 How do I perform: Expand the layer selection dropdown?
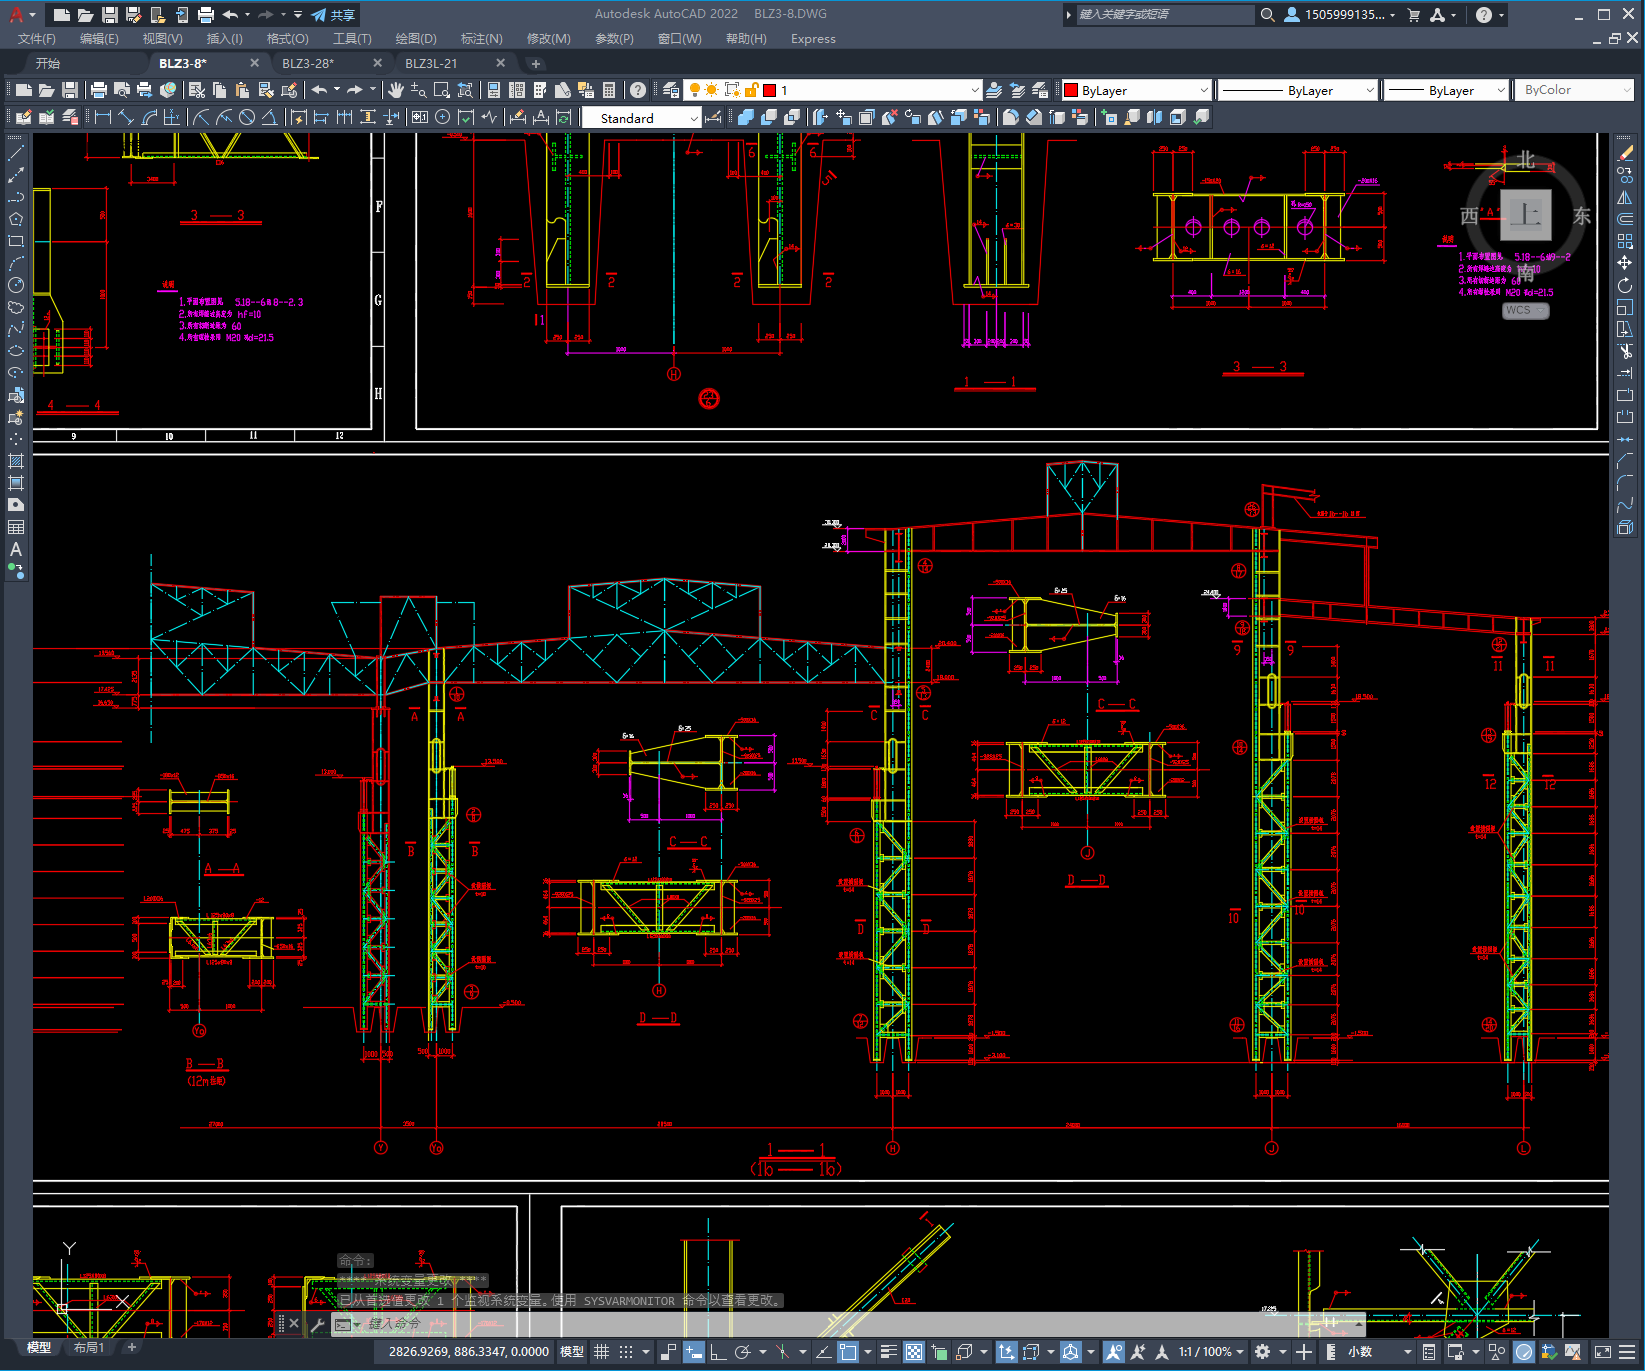coord(976,90)
